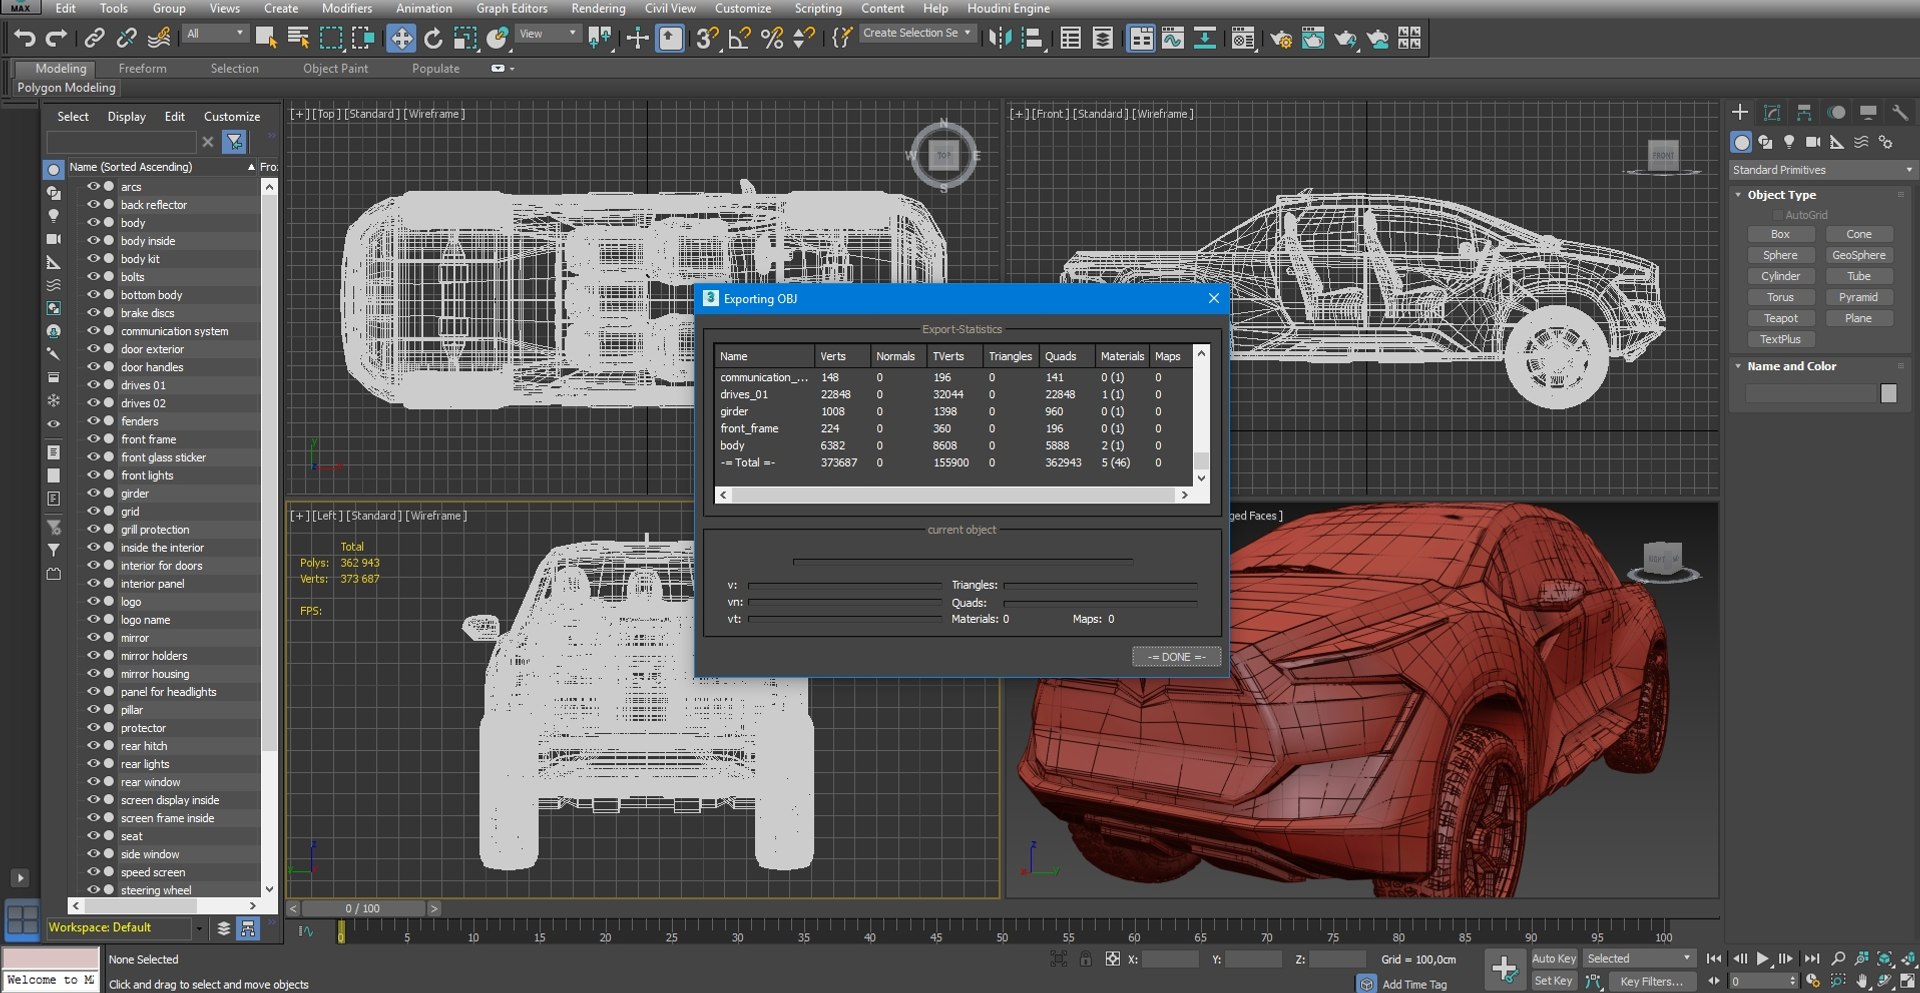Choose the Select Object tool
This screenshot has width=1920, height=993.
pos(266,38)
